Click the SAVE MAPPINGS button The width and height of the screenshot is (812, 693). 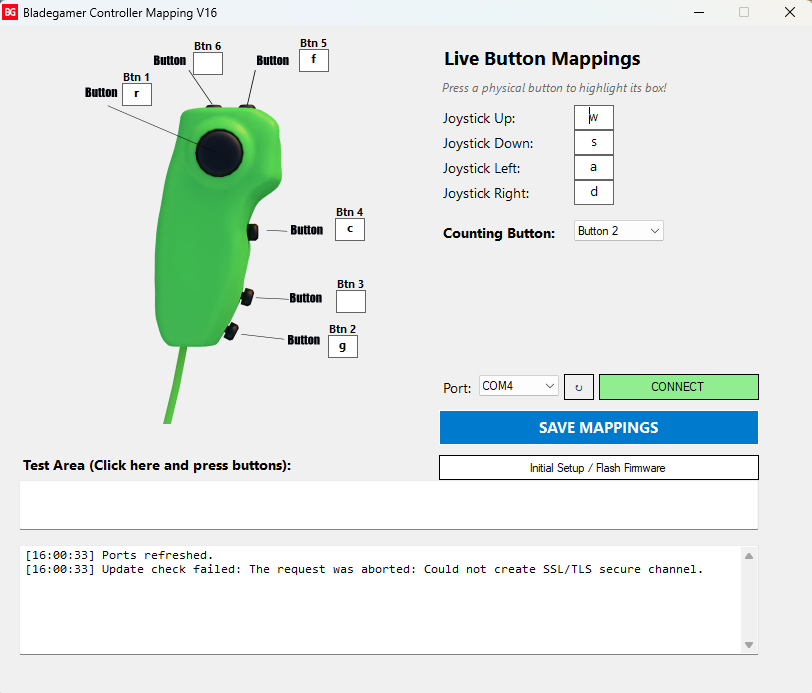point(599,428)
